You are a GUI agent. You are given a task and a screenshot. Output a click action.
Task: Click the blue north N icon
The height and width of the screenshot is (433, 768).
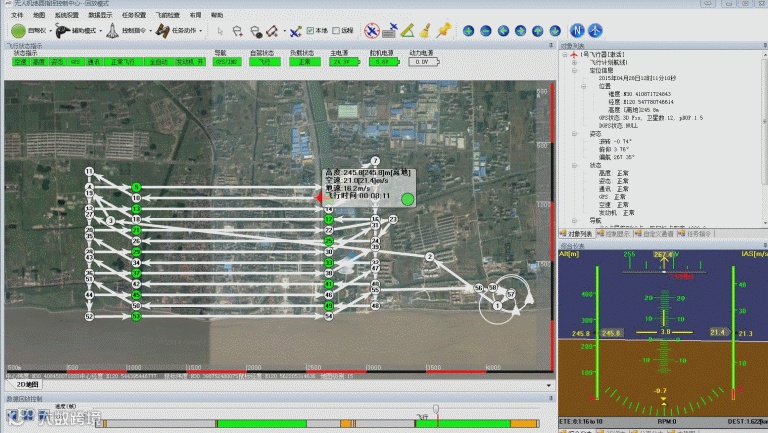(577, 30)
